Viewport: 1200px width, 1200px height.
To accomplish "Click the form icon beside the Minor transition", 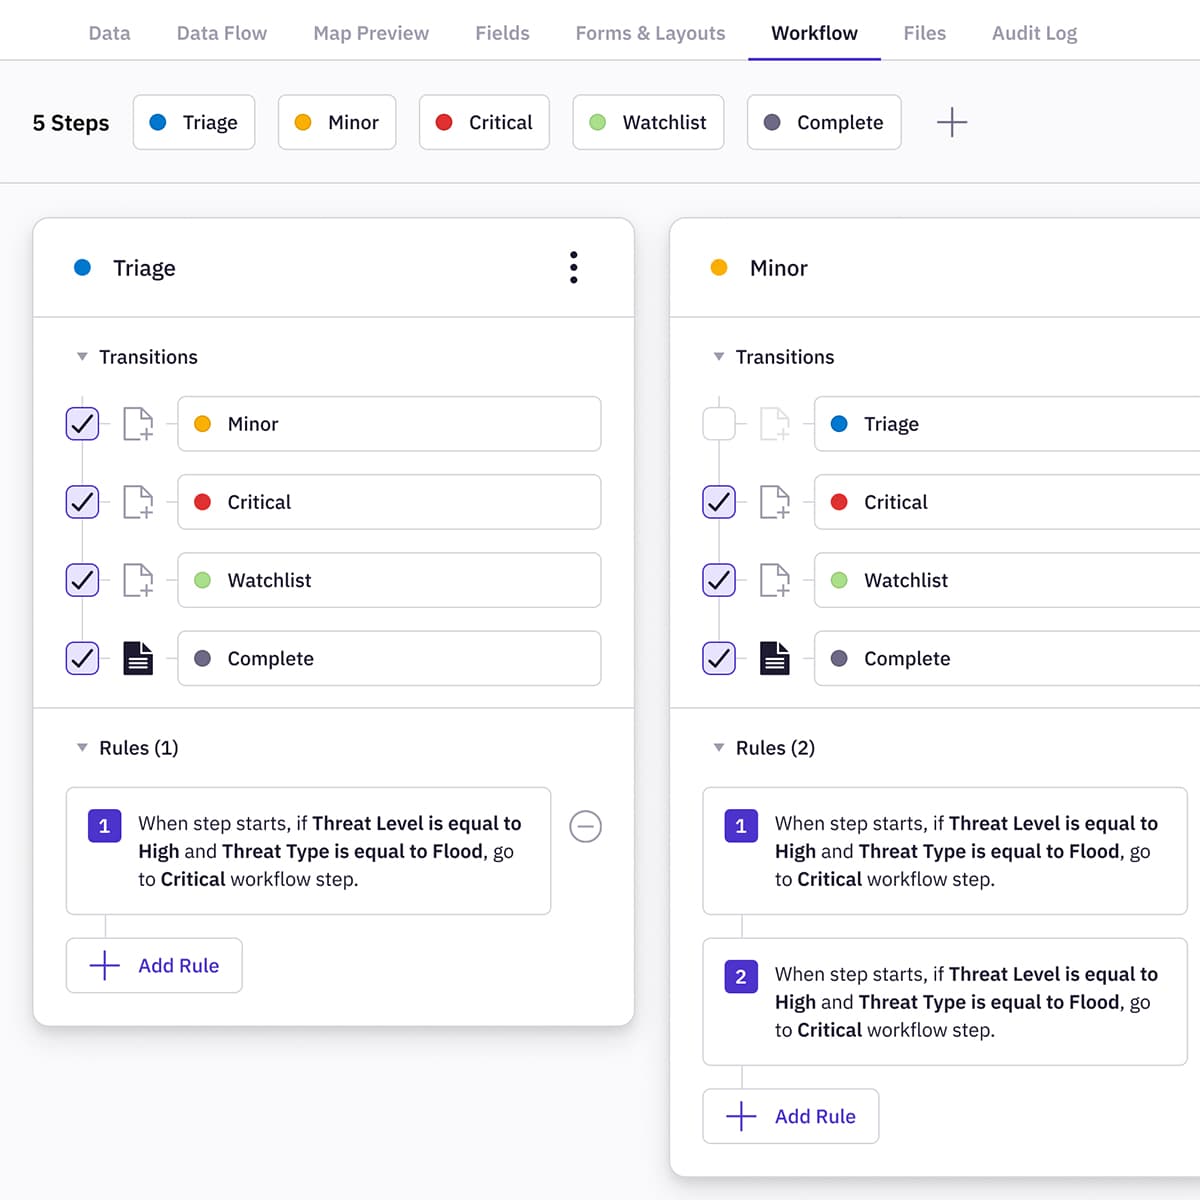I will [138, 423].
